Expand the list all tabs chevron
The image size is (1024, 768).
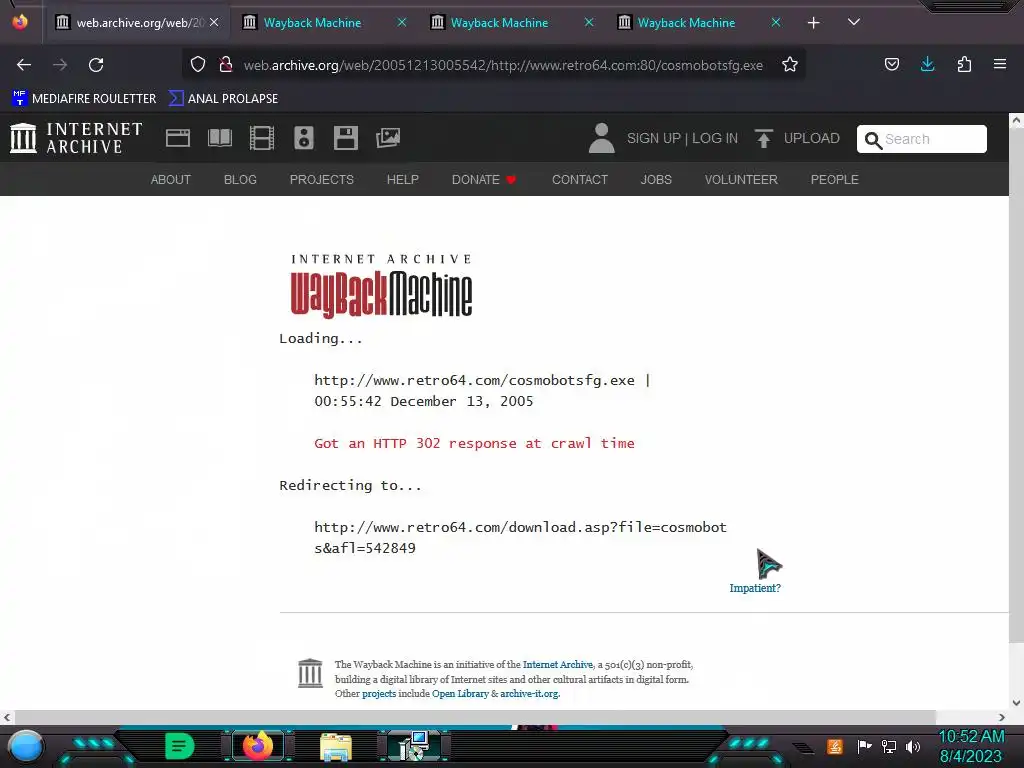click(854, 22)
